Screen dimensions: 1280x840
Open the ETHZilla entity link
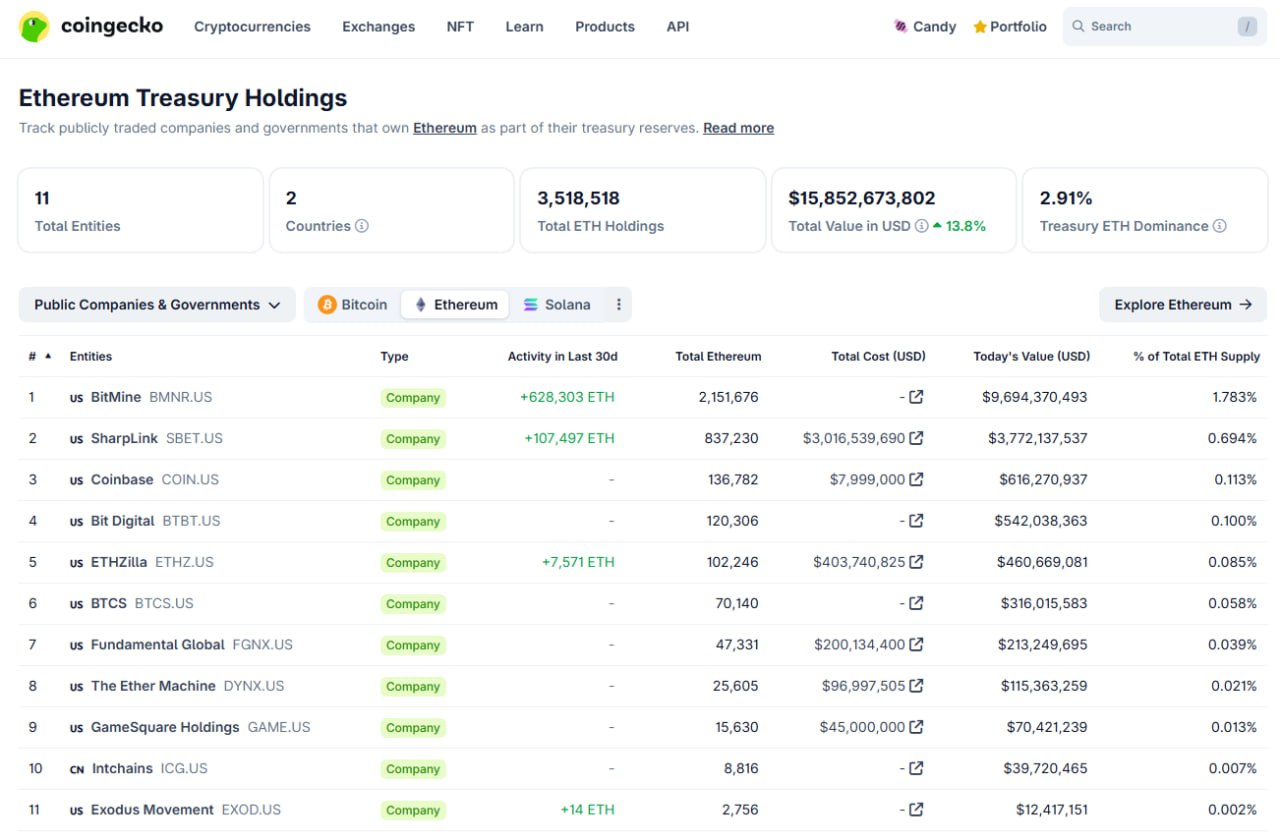tap(119, 562)
